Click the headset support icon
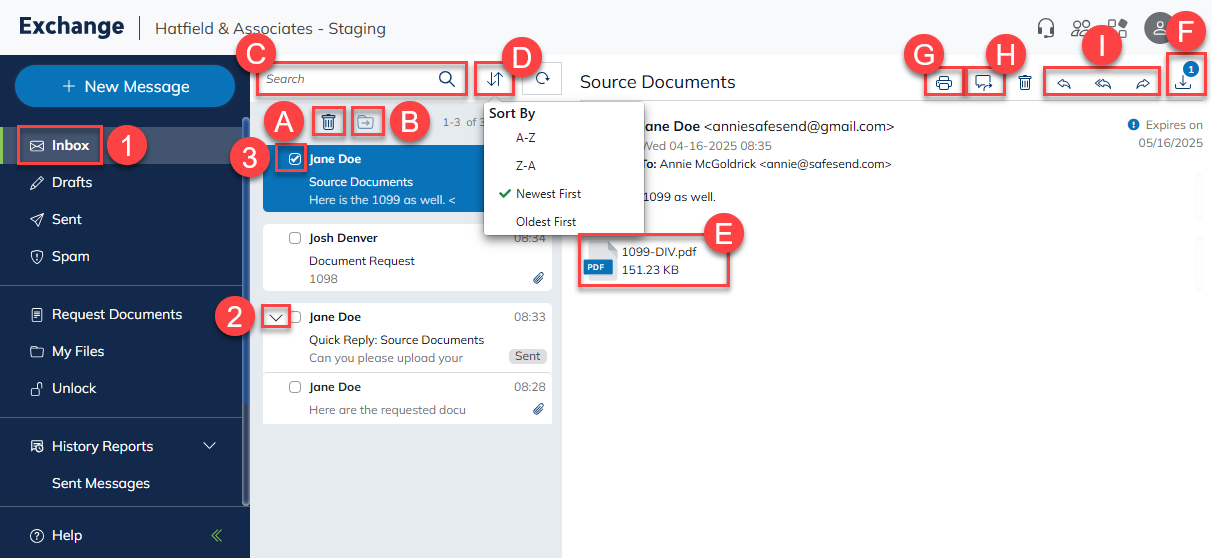This screenshot has height=558, width=1212. point(1046,28)
